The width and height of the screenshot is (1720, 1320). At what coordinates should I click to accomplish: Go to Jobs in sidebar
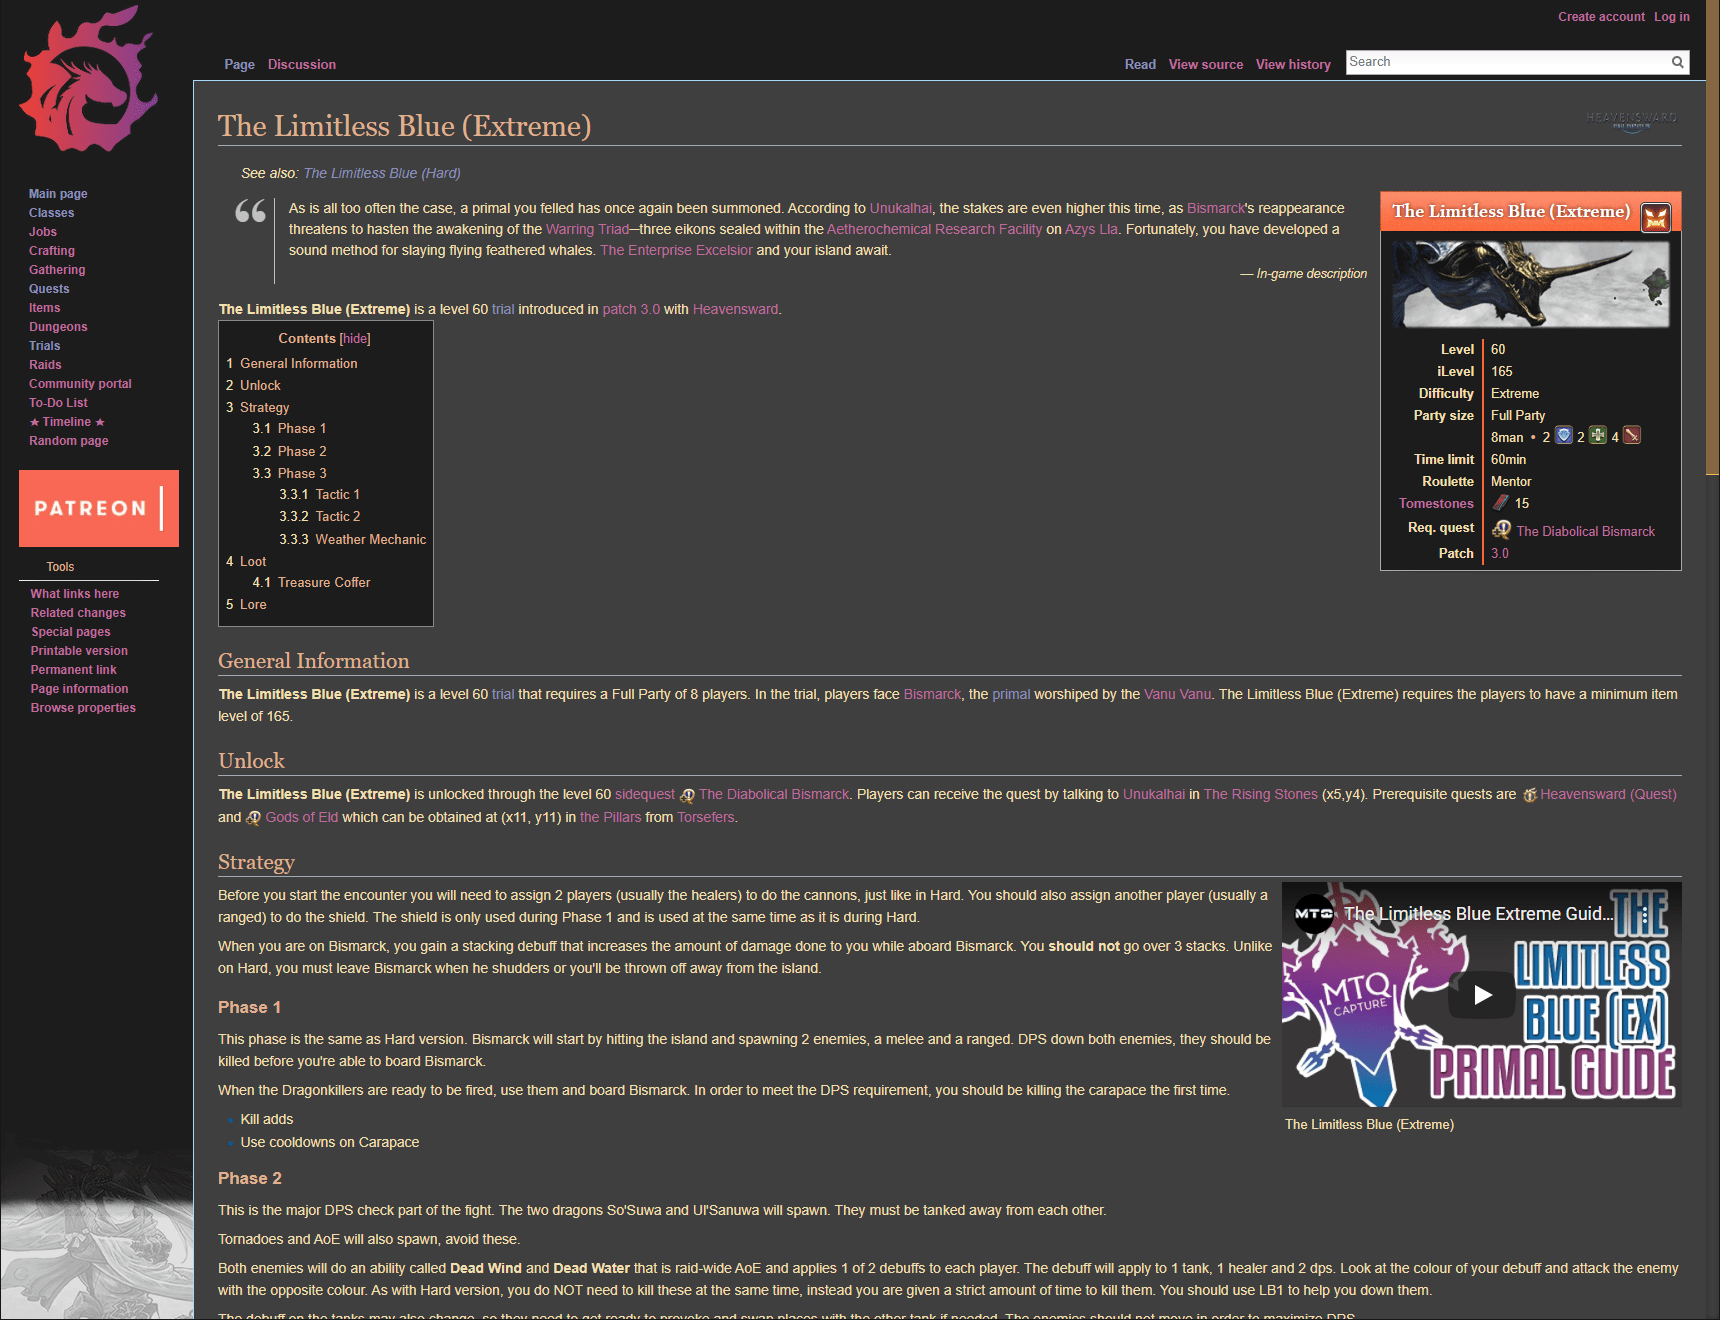[x=43, y=232]
